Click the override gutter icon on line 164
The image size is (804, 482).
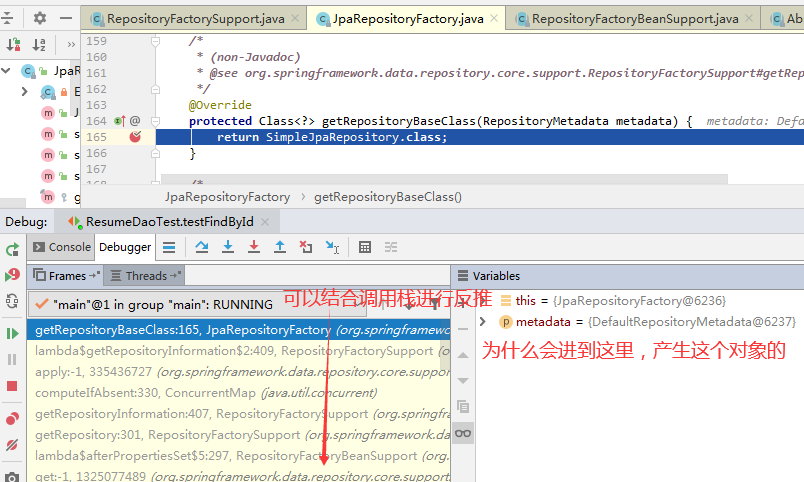119,121
